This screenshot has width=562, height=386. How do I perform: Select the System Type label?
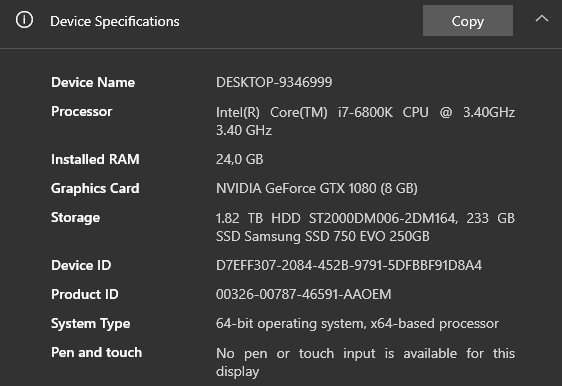pyautogui.click(x=91, y=324)
